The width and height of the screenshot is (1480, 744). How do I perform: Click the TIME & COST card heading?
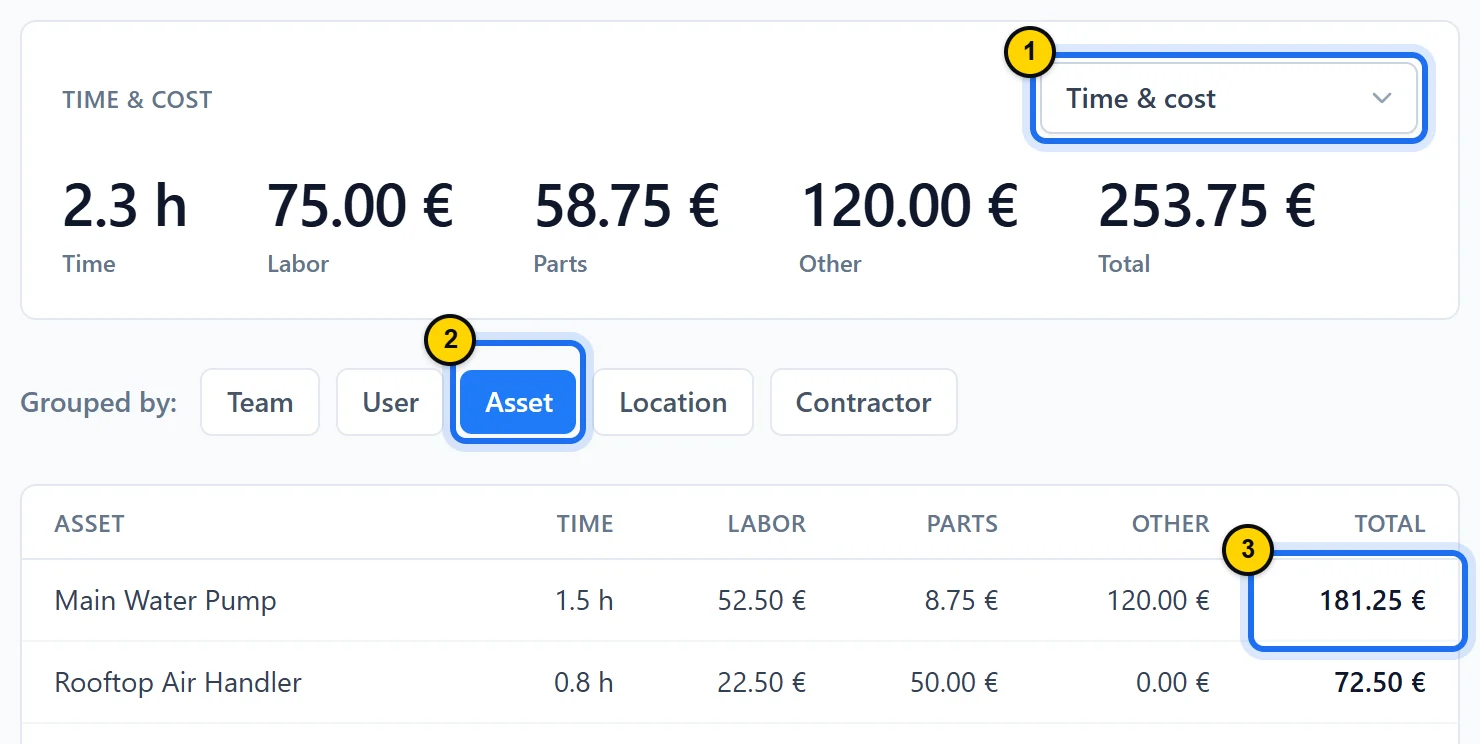[x=137, y=100]
